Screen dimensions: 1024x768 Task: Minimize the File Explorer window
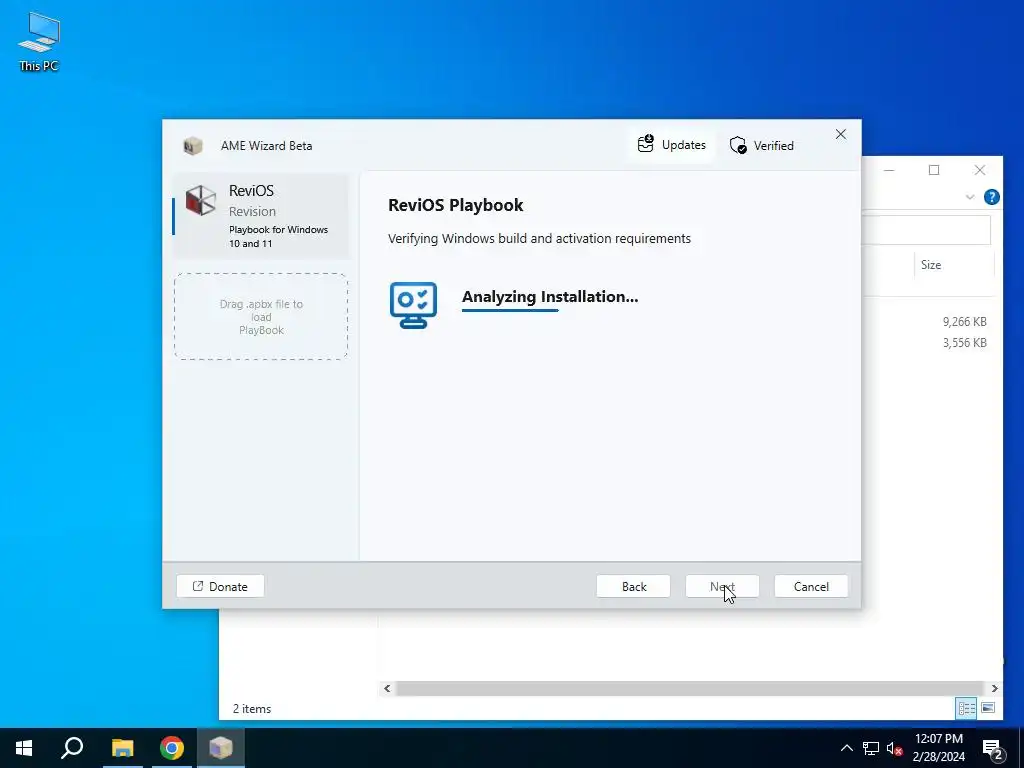pyautogui.click(x=889, y=170)
